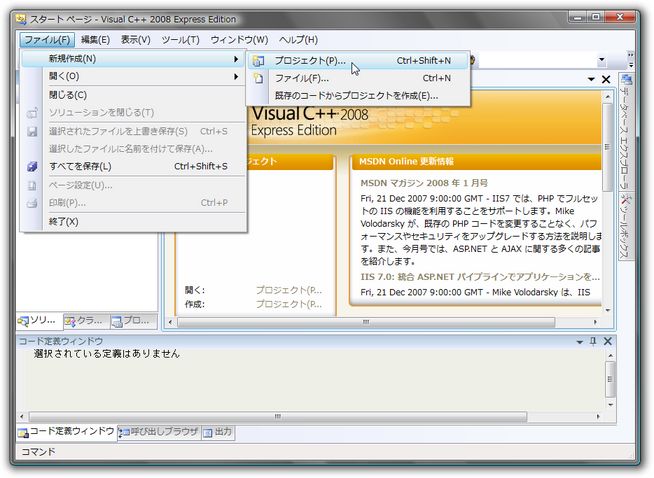Open the code definition window options dropdown
Viewport: 654px width, 478px height.
click(579, 342)
